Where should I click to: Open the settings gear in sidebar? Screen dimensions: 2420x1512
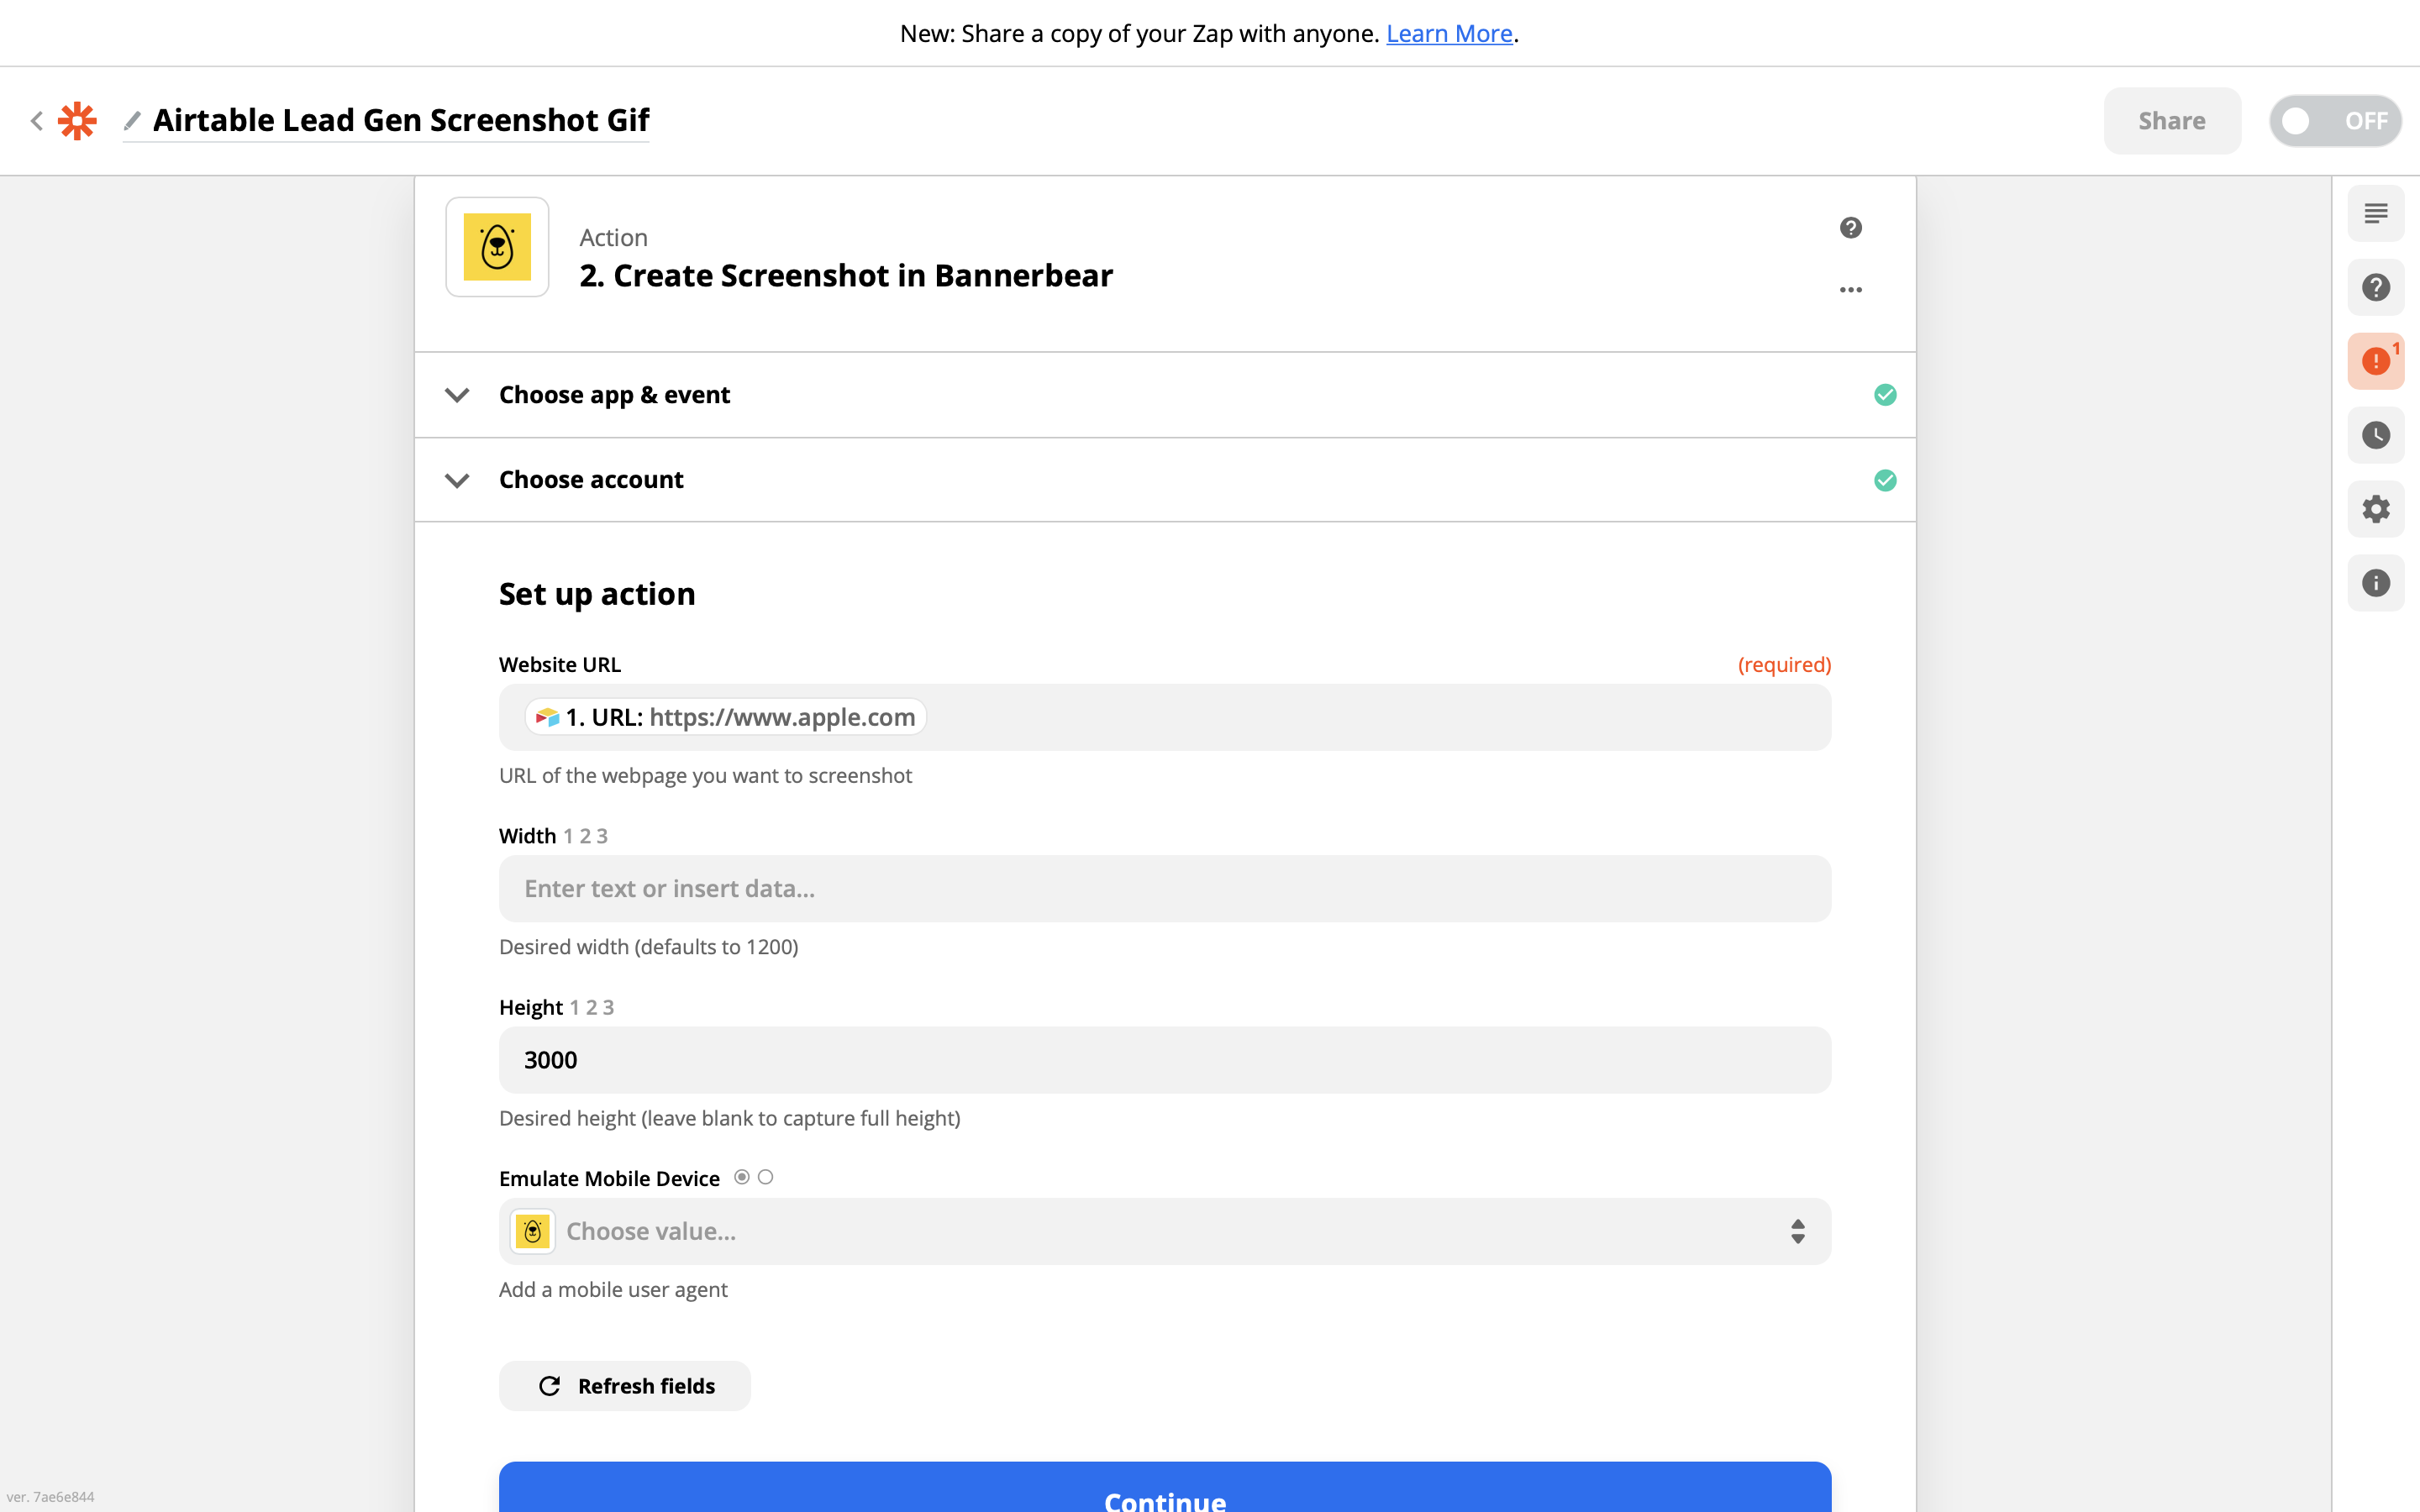coord(2375,509)
